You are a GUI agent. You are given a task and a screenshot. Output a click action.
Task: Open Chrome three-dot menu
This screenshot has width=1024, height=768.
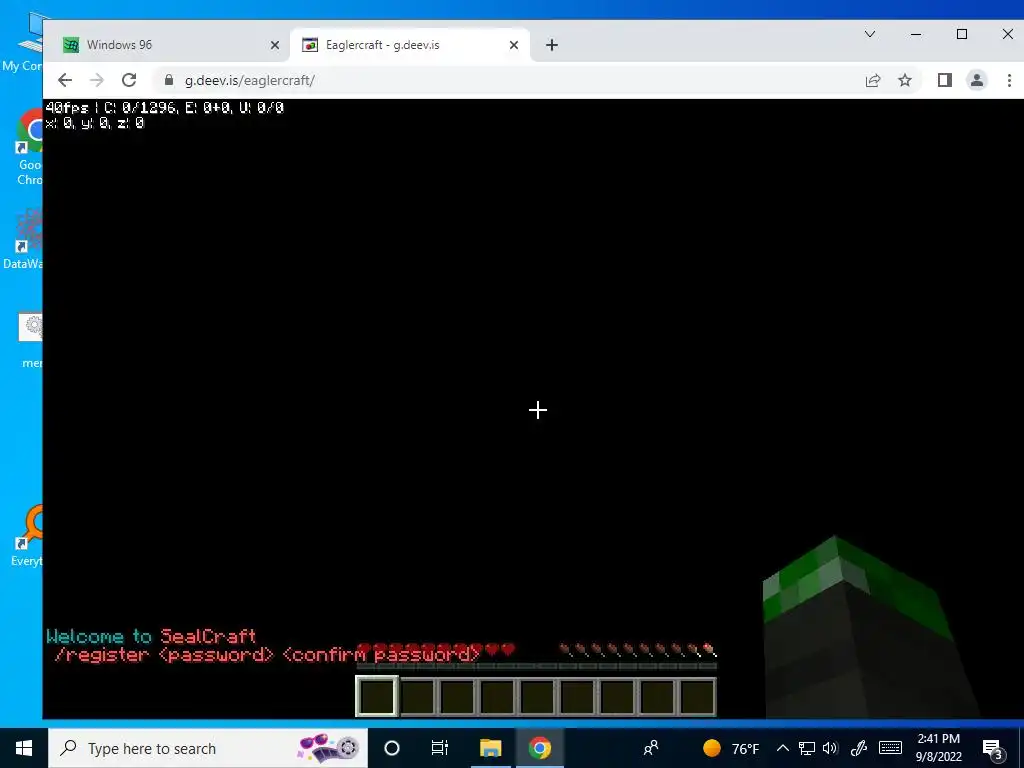1010,80
